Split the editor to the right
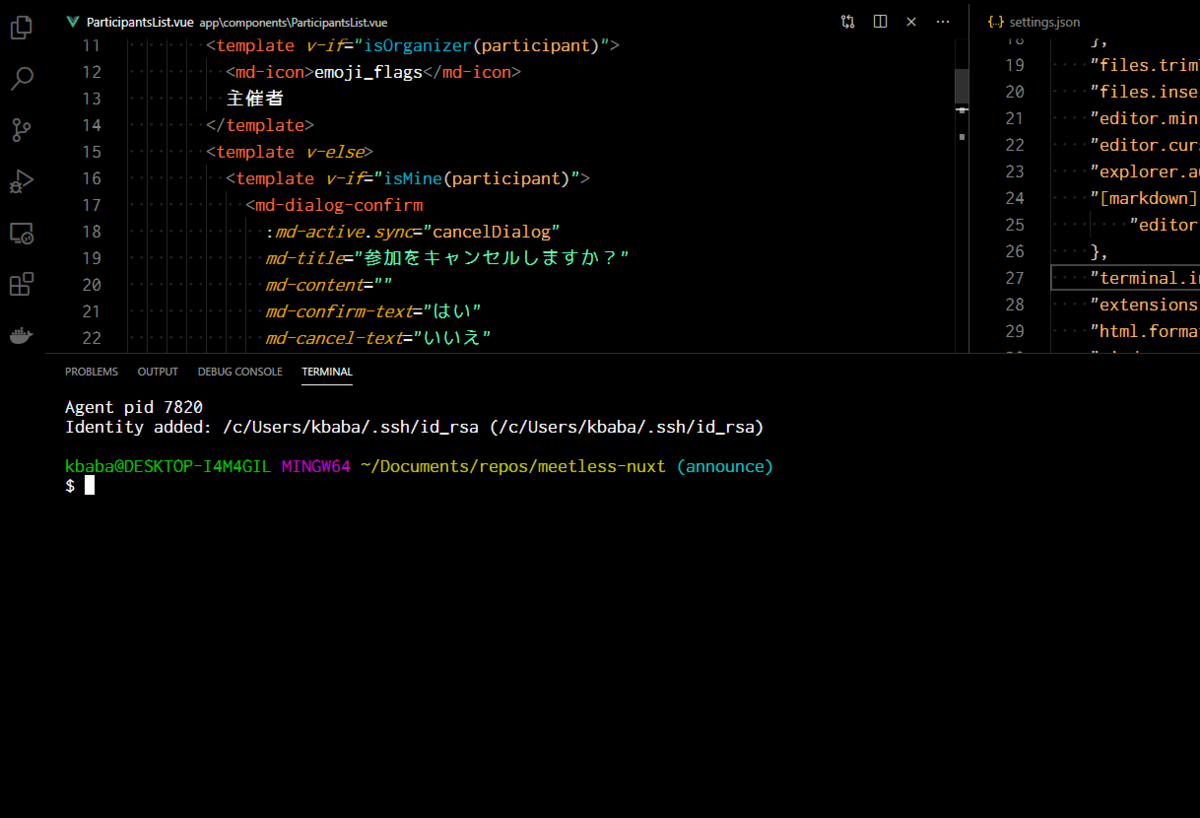Screen dimensions: 1200x818 click(880, 21)
